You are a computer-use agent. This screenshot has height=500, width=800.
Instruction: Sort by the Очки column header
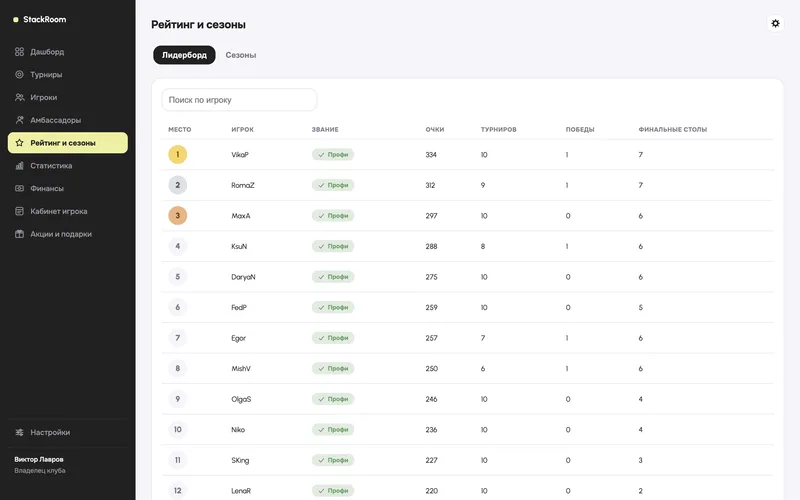click(435, 130)
